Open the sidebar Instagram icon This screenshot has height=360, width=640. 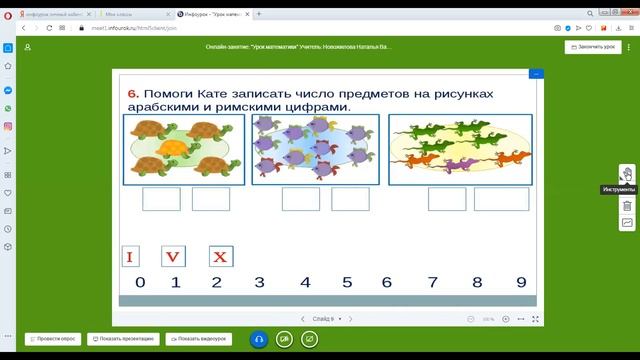8,127
